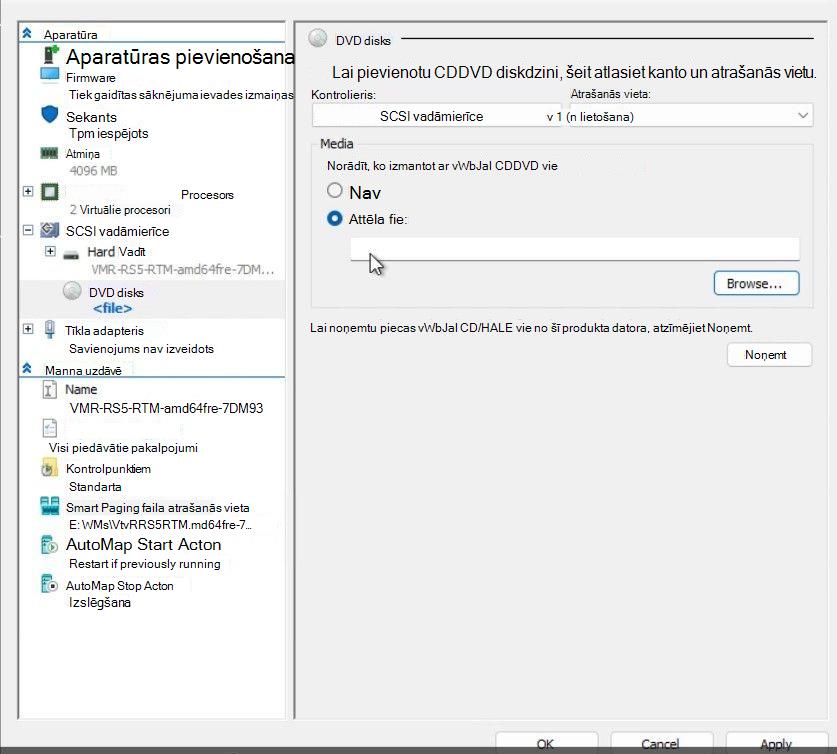This screenshot has width=837, height=754.
Task: Select the Firmware tree entry
Action: [91, 78]
